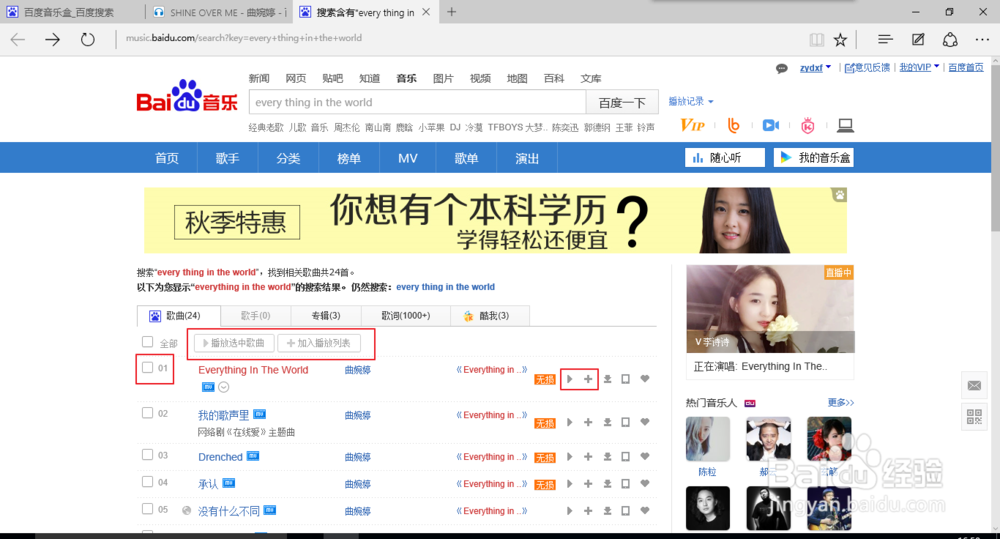Send Drenched to phone icon
The width and height of the screenshot is (1000, 539).
coord(626,457)
